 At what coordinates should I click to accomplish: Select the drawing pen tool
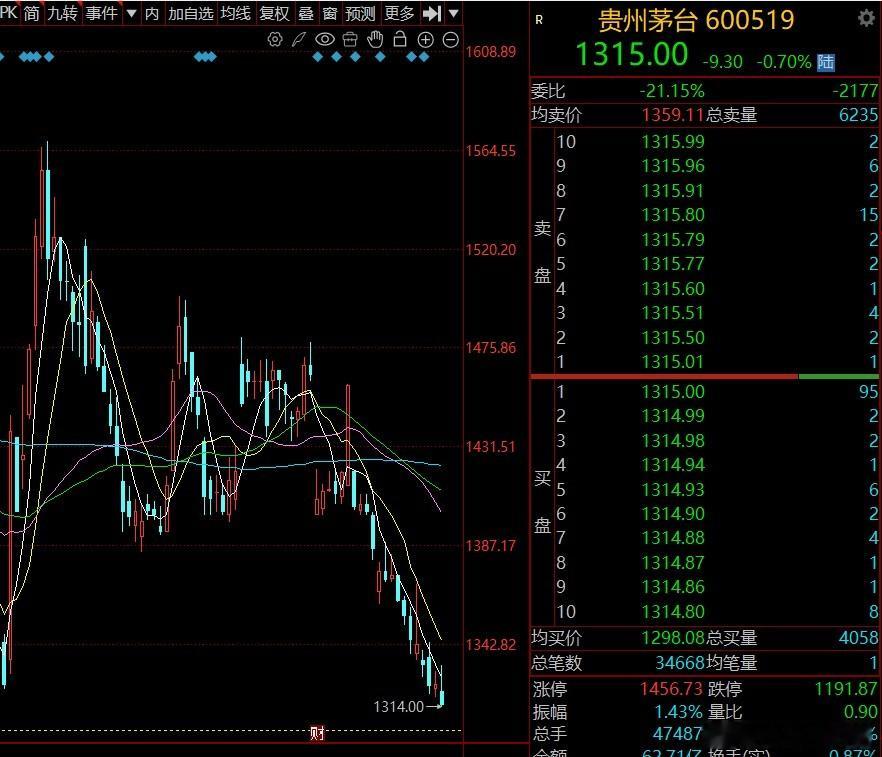pyautogui.click(x=299, y=39)
